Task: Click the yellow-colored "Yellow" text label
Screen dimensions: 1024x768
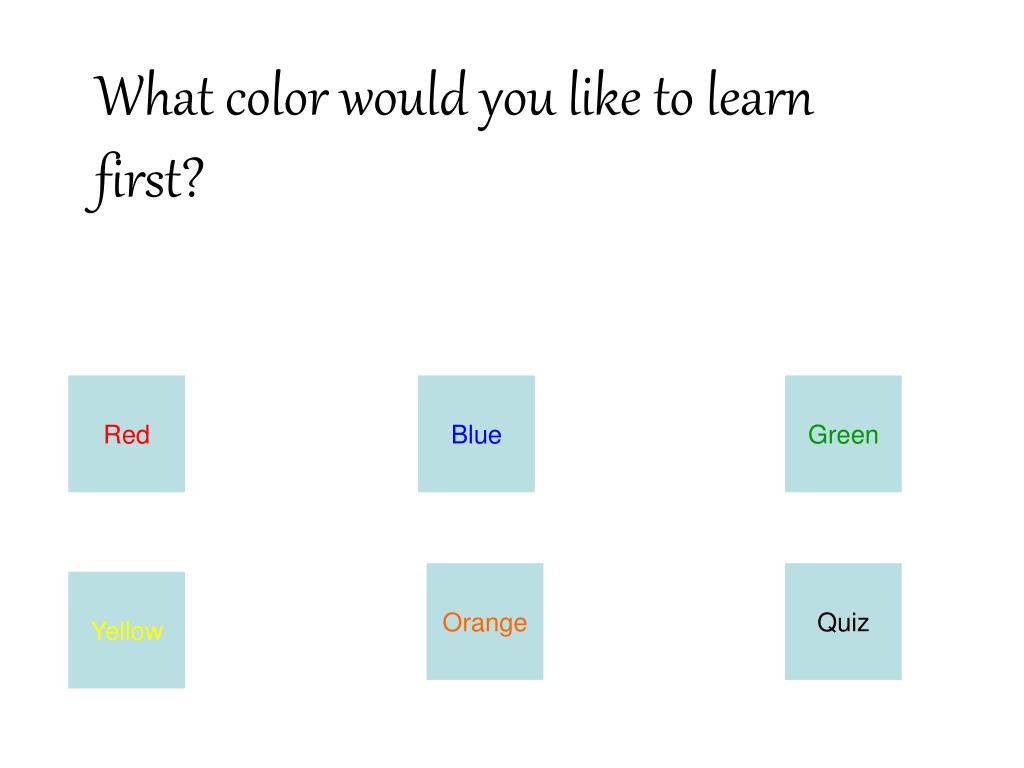Action: point(127,632)
